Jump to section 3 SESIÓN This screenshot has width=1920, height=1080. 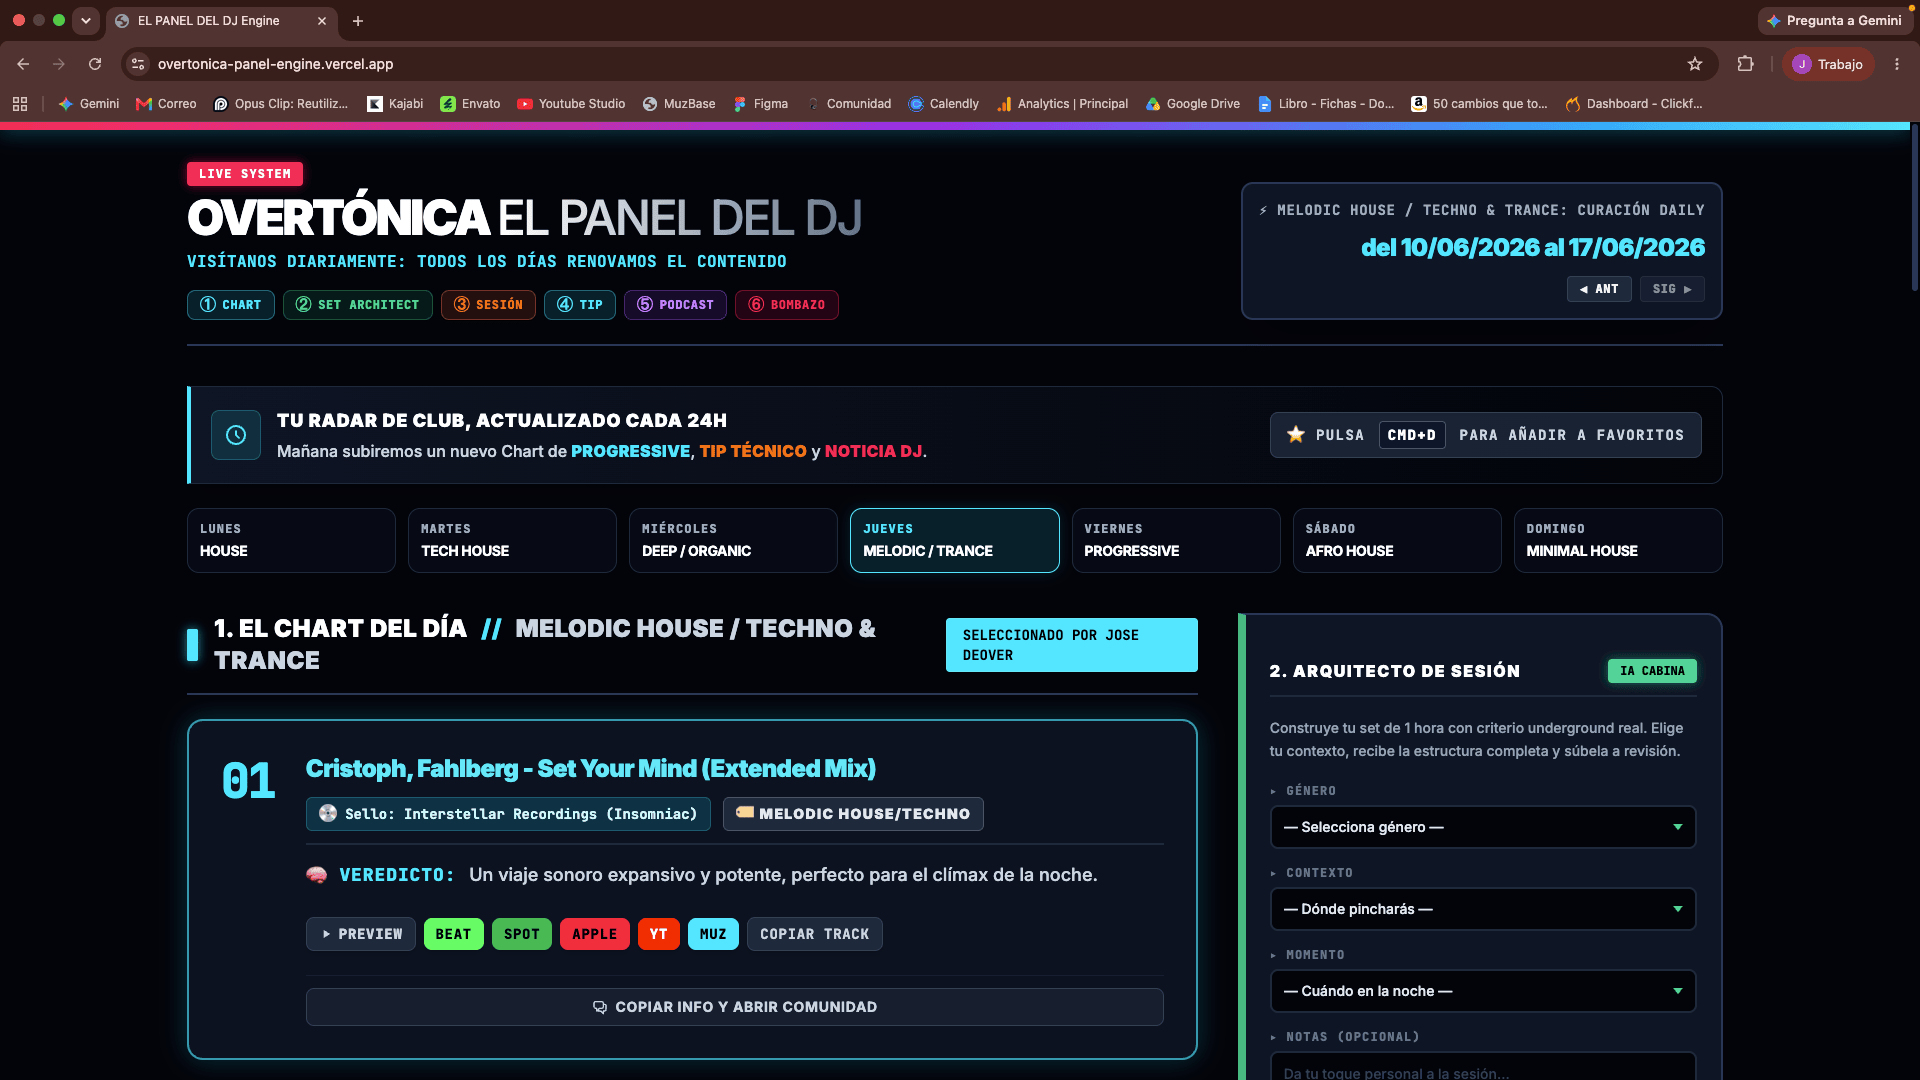pyautogui.click(x=488, y=305)
